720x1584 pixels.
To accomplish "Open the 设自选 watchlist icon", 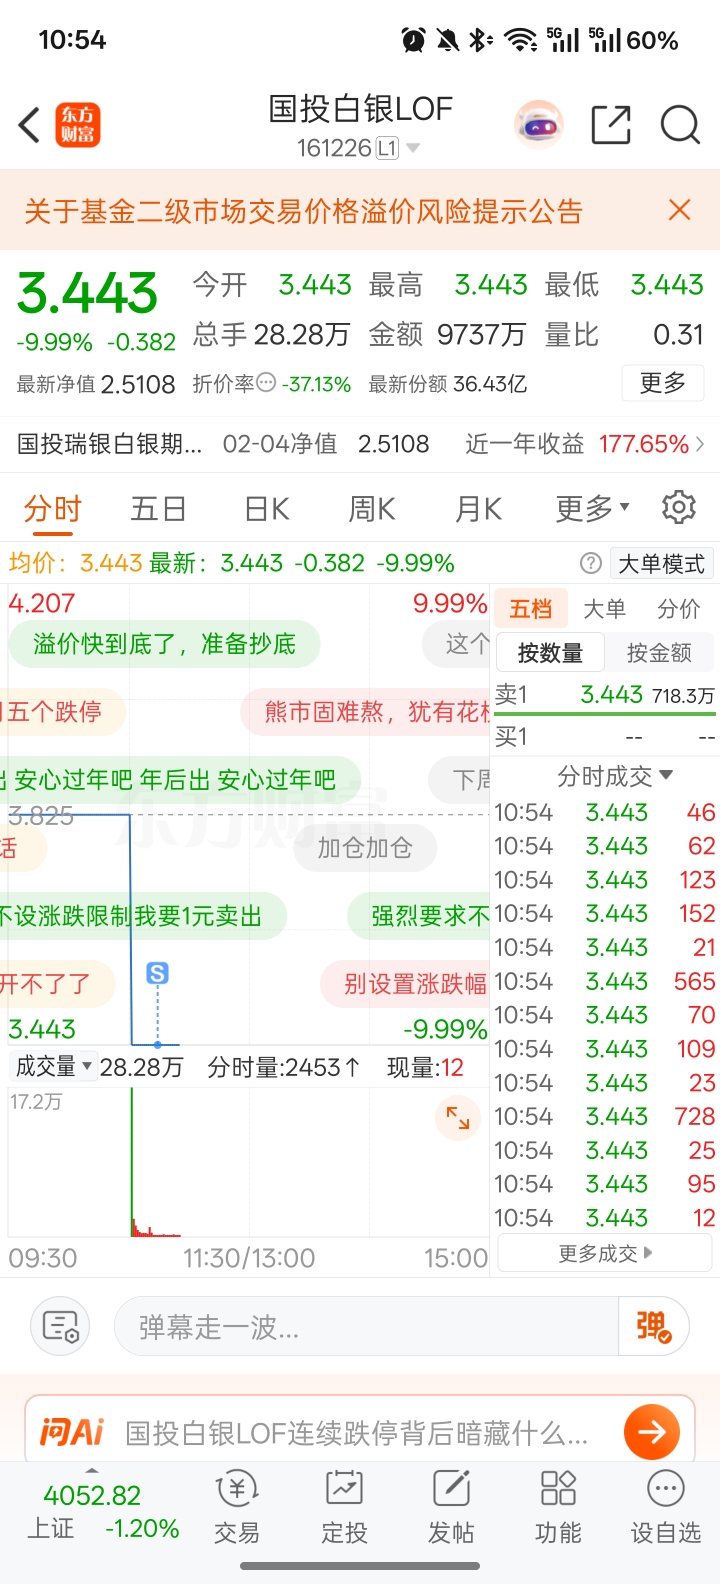I will [665, 1508].
